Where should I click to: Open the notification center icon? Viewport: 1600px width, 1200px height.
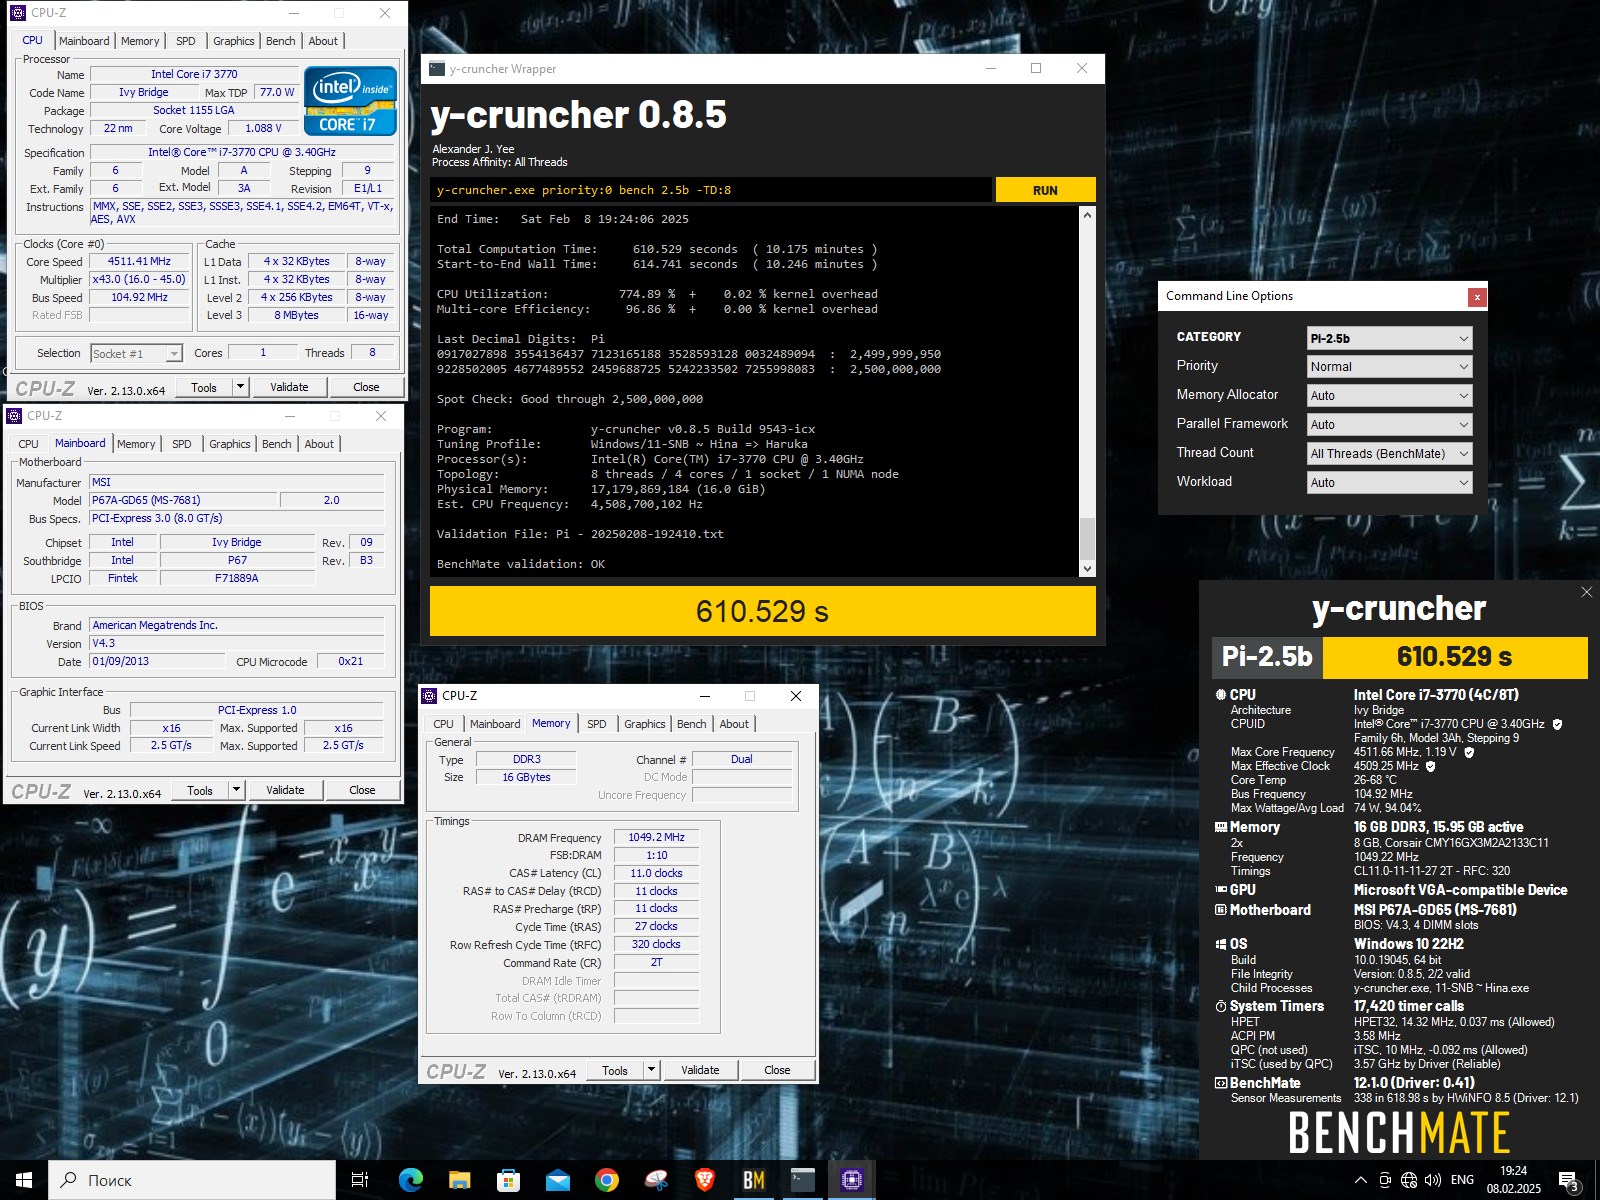[1569, 1181]
